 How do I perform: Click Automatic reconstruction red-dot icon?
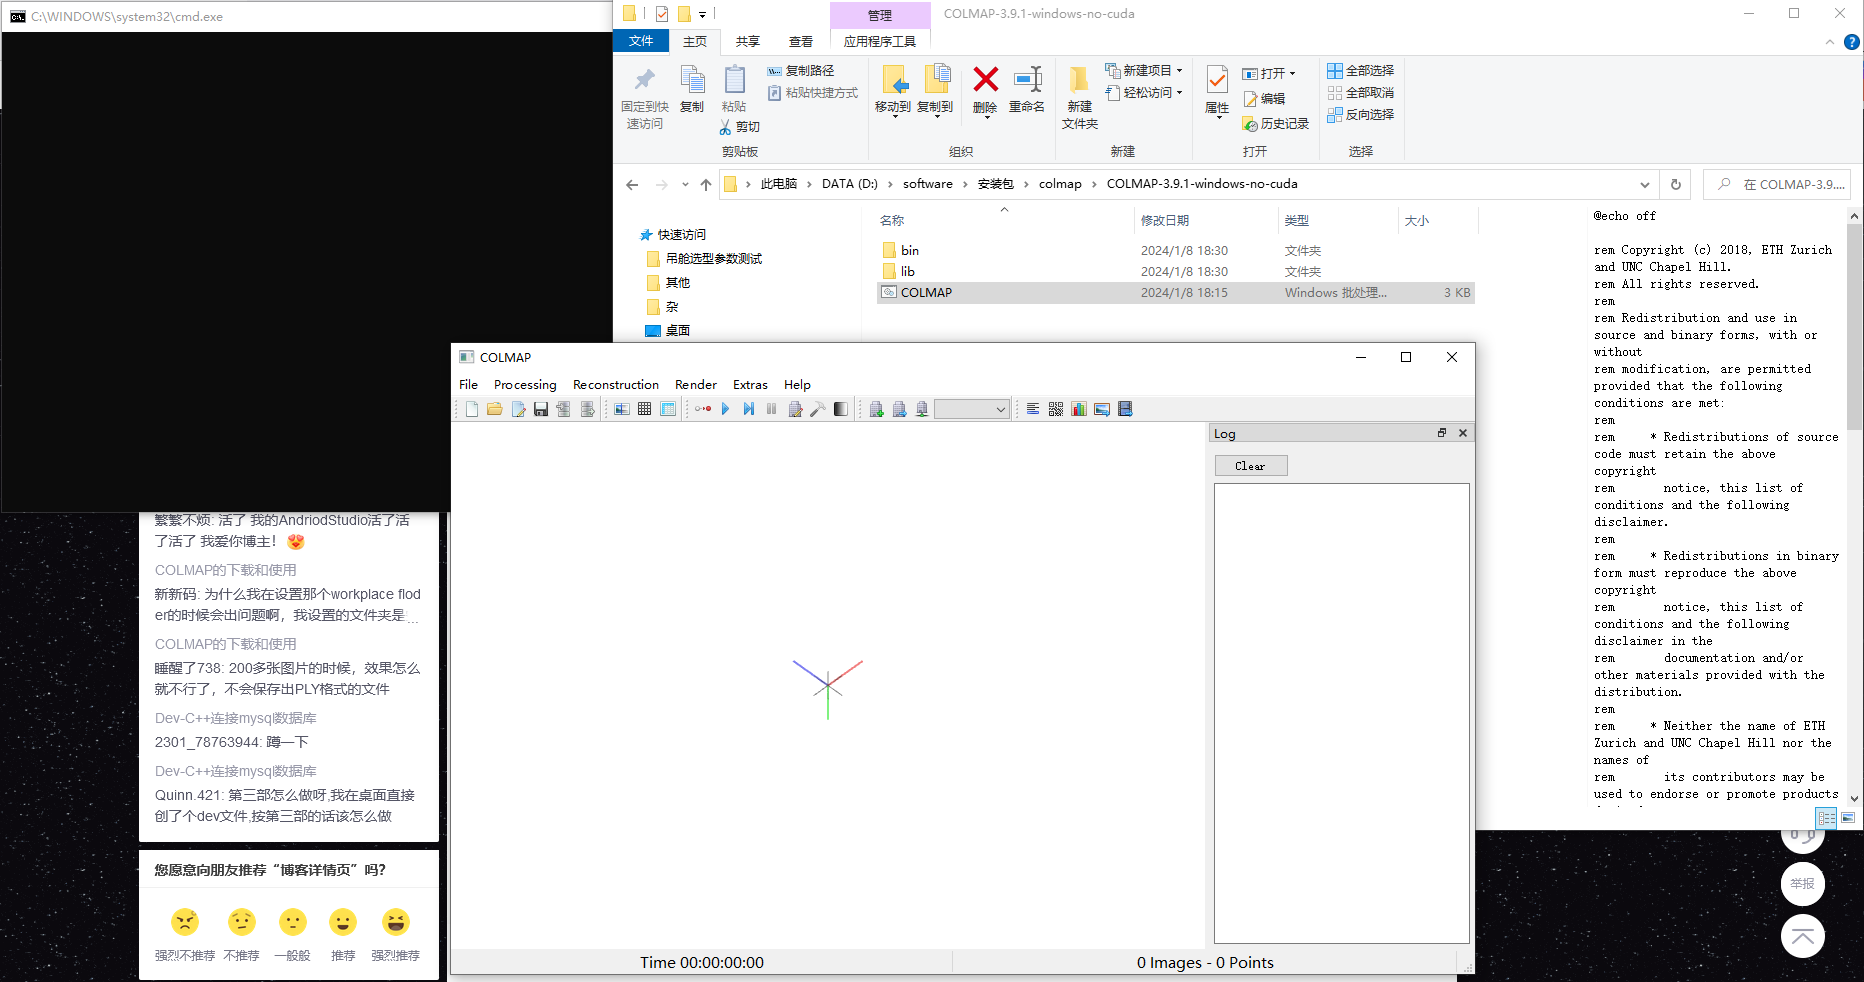point(703,409)
